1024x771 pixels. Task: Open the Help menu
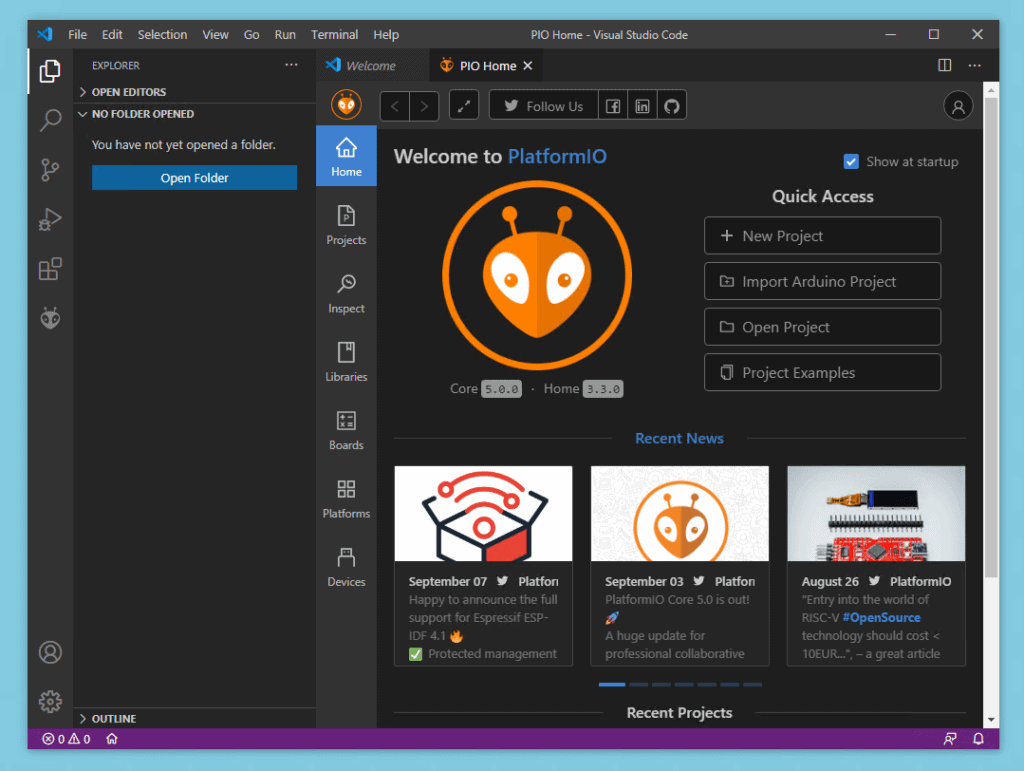pos(386,35)
